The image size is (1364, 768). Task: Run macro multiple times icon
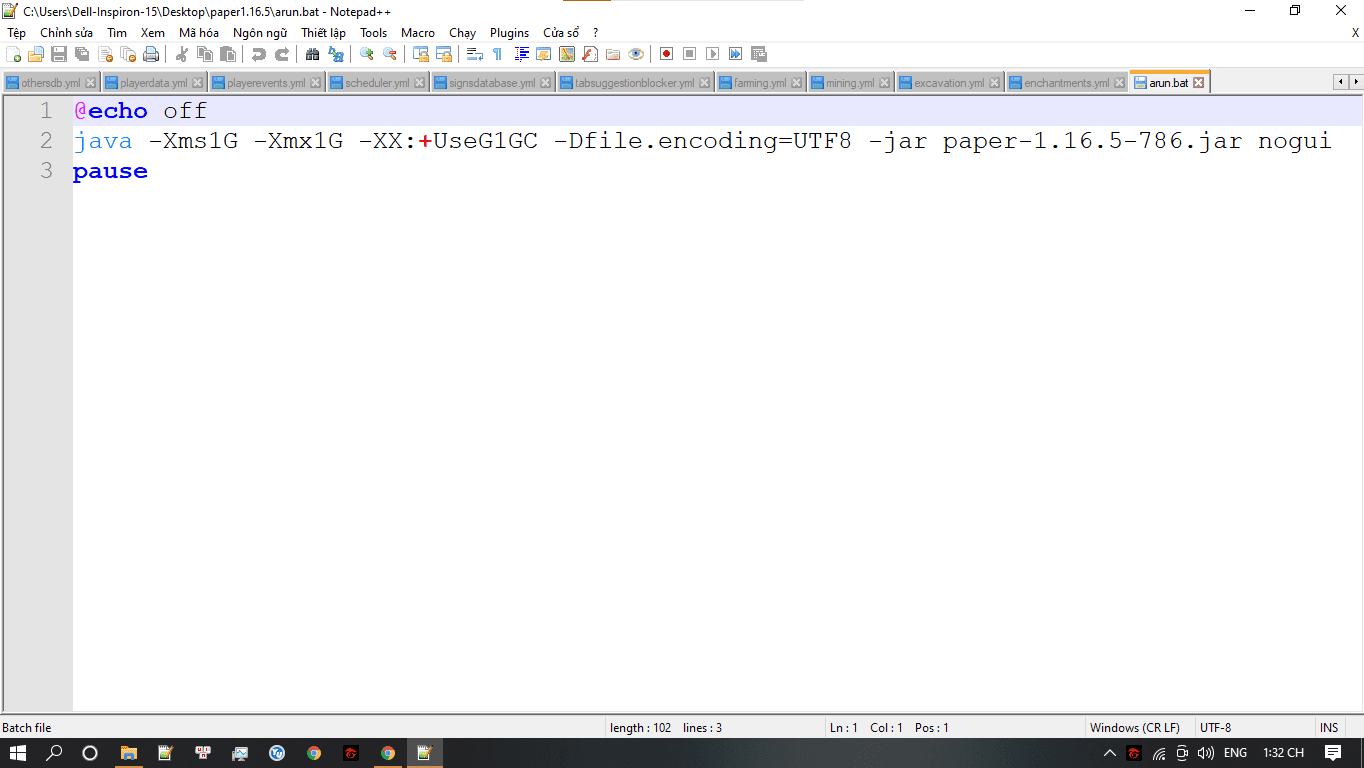click(x=735, y=54)
